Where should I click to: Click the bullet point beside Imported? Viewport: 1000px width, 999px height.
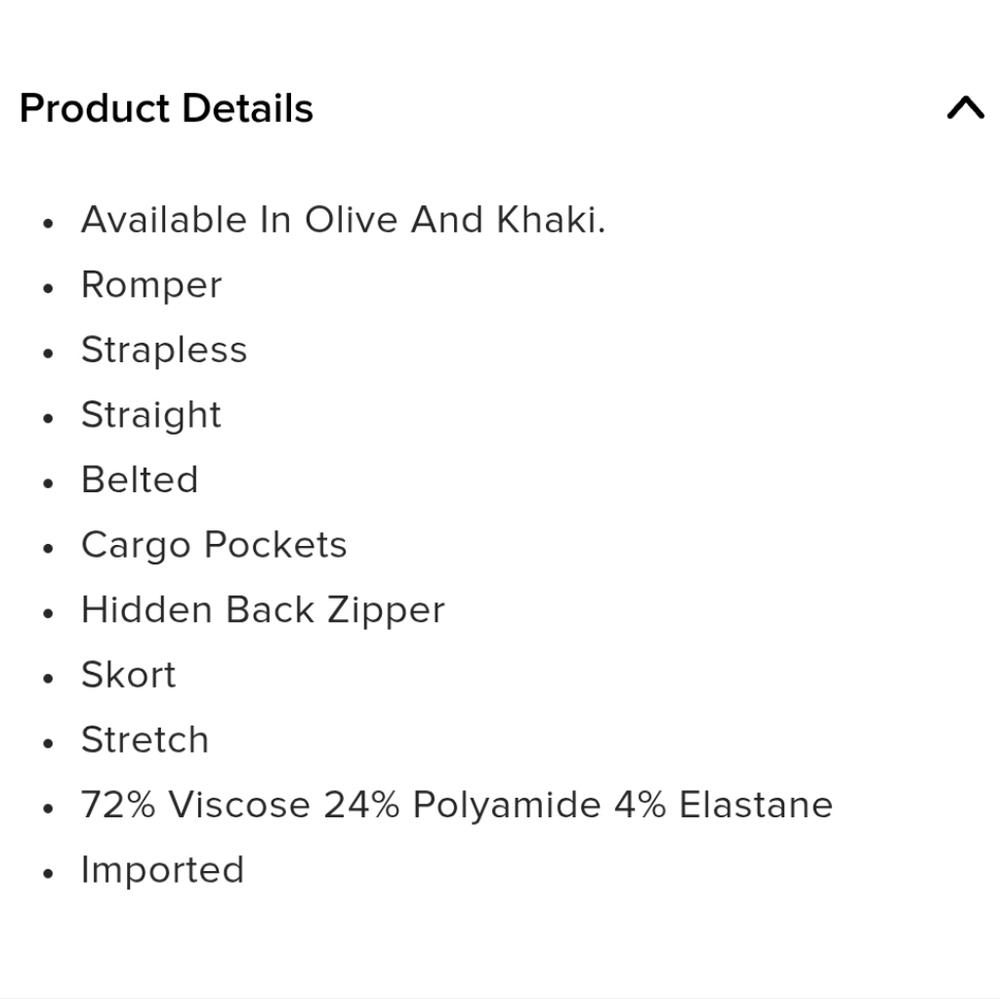point(47,873)
